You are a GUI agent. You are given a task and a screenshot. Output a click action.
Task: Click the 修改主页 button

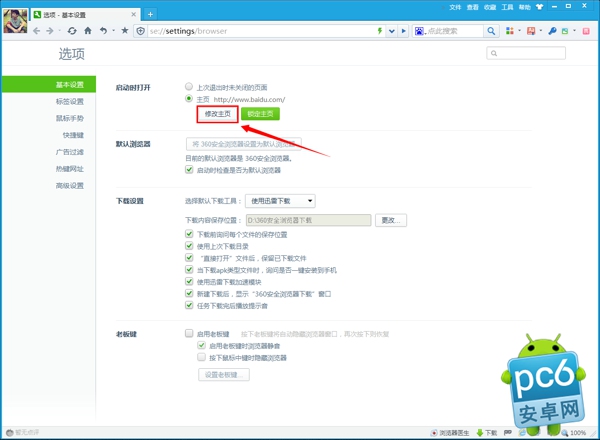(x=217, y=114)
